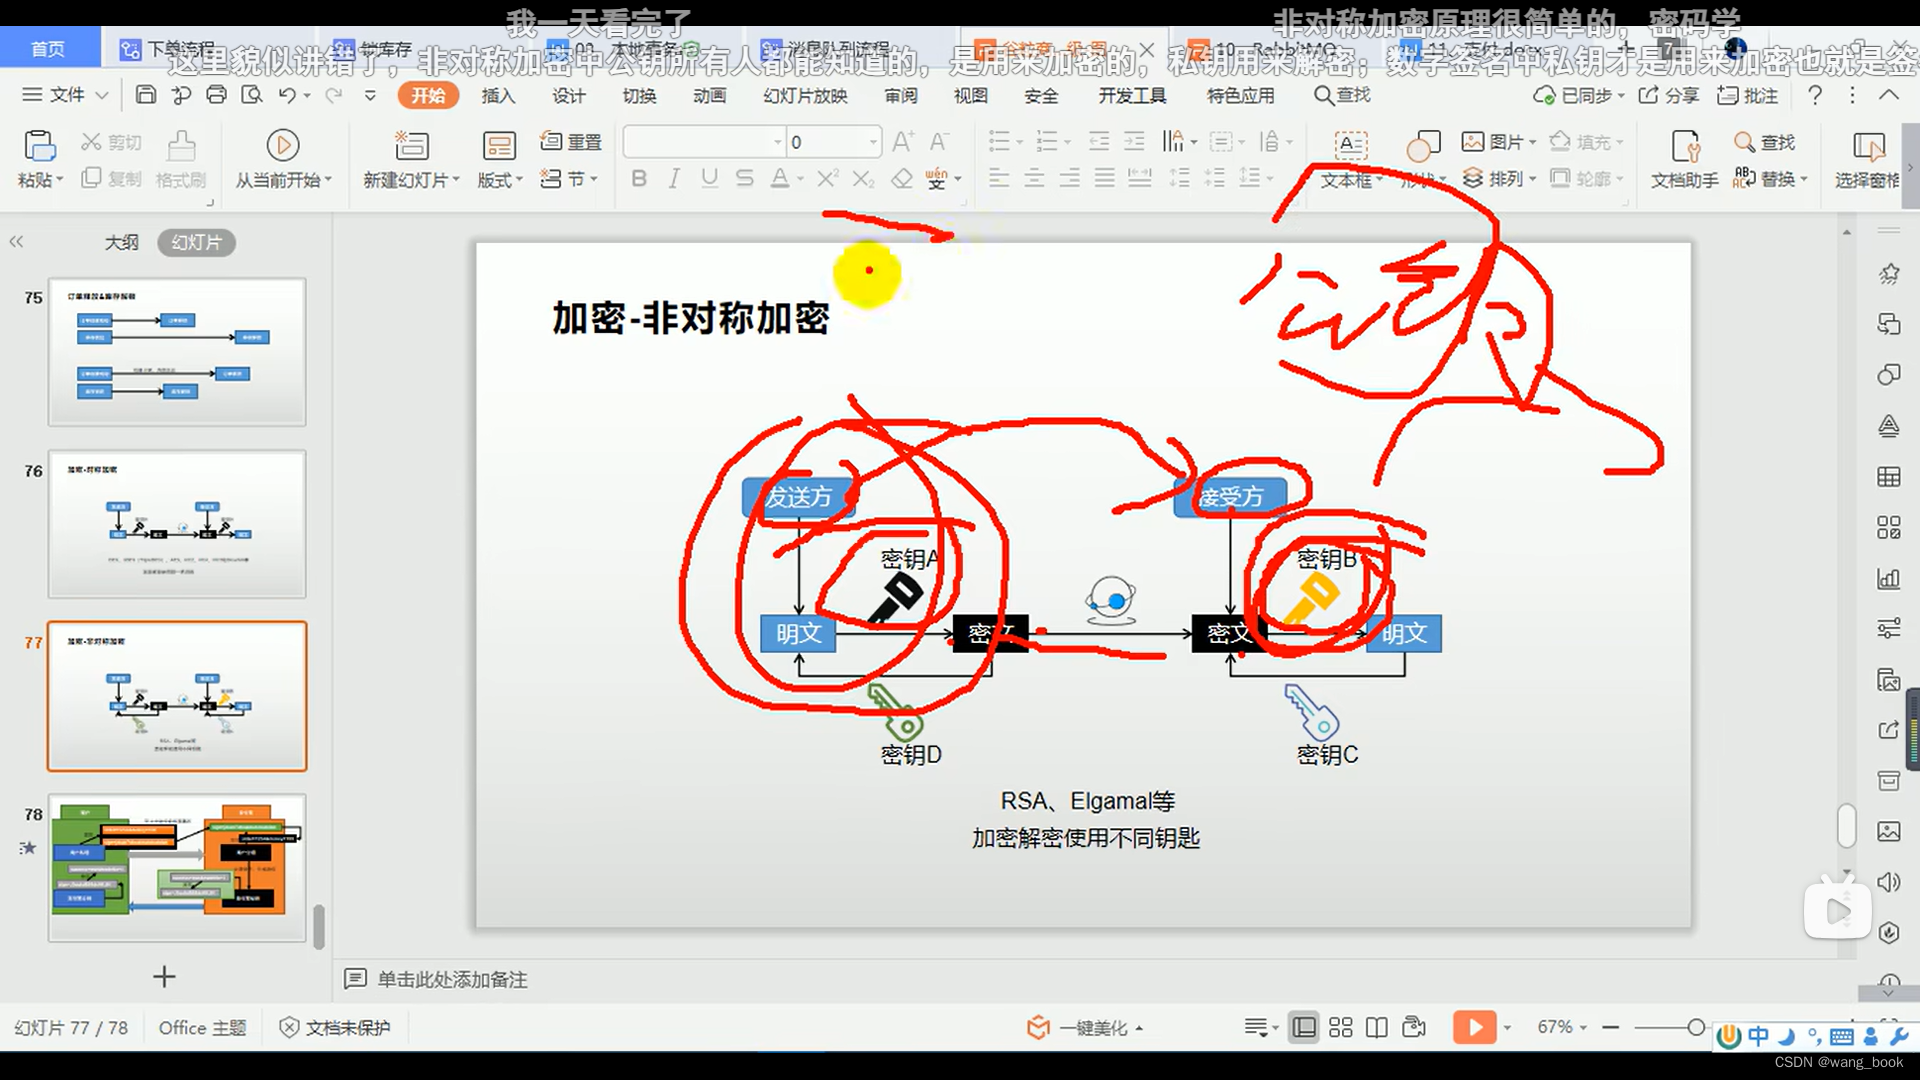
Task: Click the 插入 ribbon tab
Action: pos(500,95)
